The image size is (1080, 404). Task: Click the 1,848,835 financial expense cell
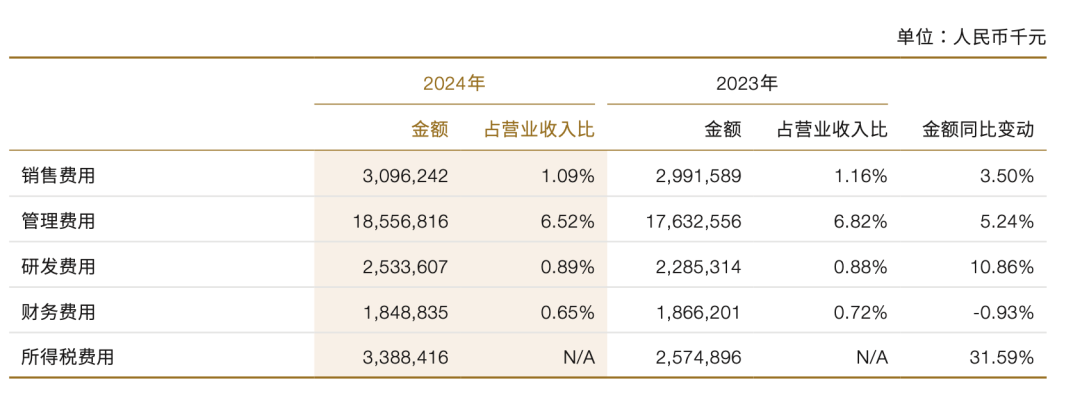click(406, 312)
